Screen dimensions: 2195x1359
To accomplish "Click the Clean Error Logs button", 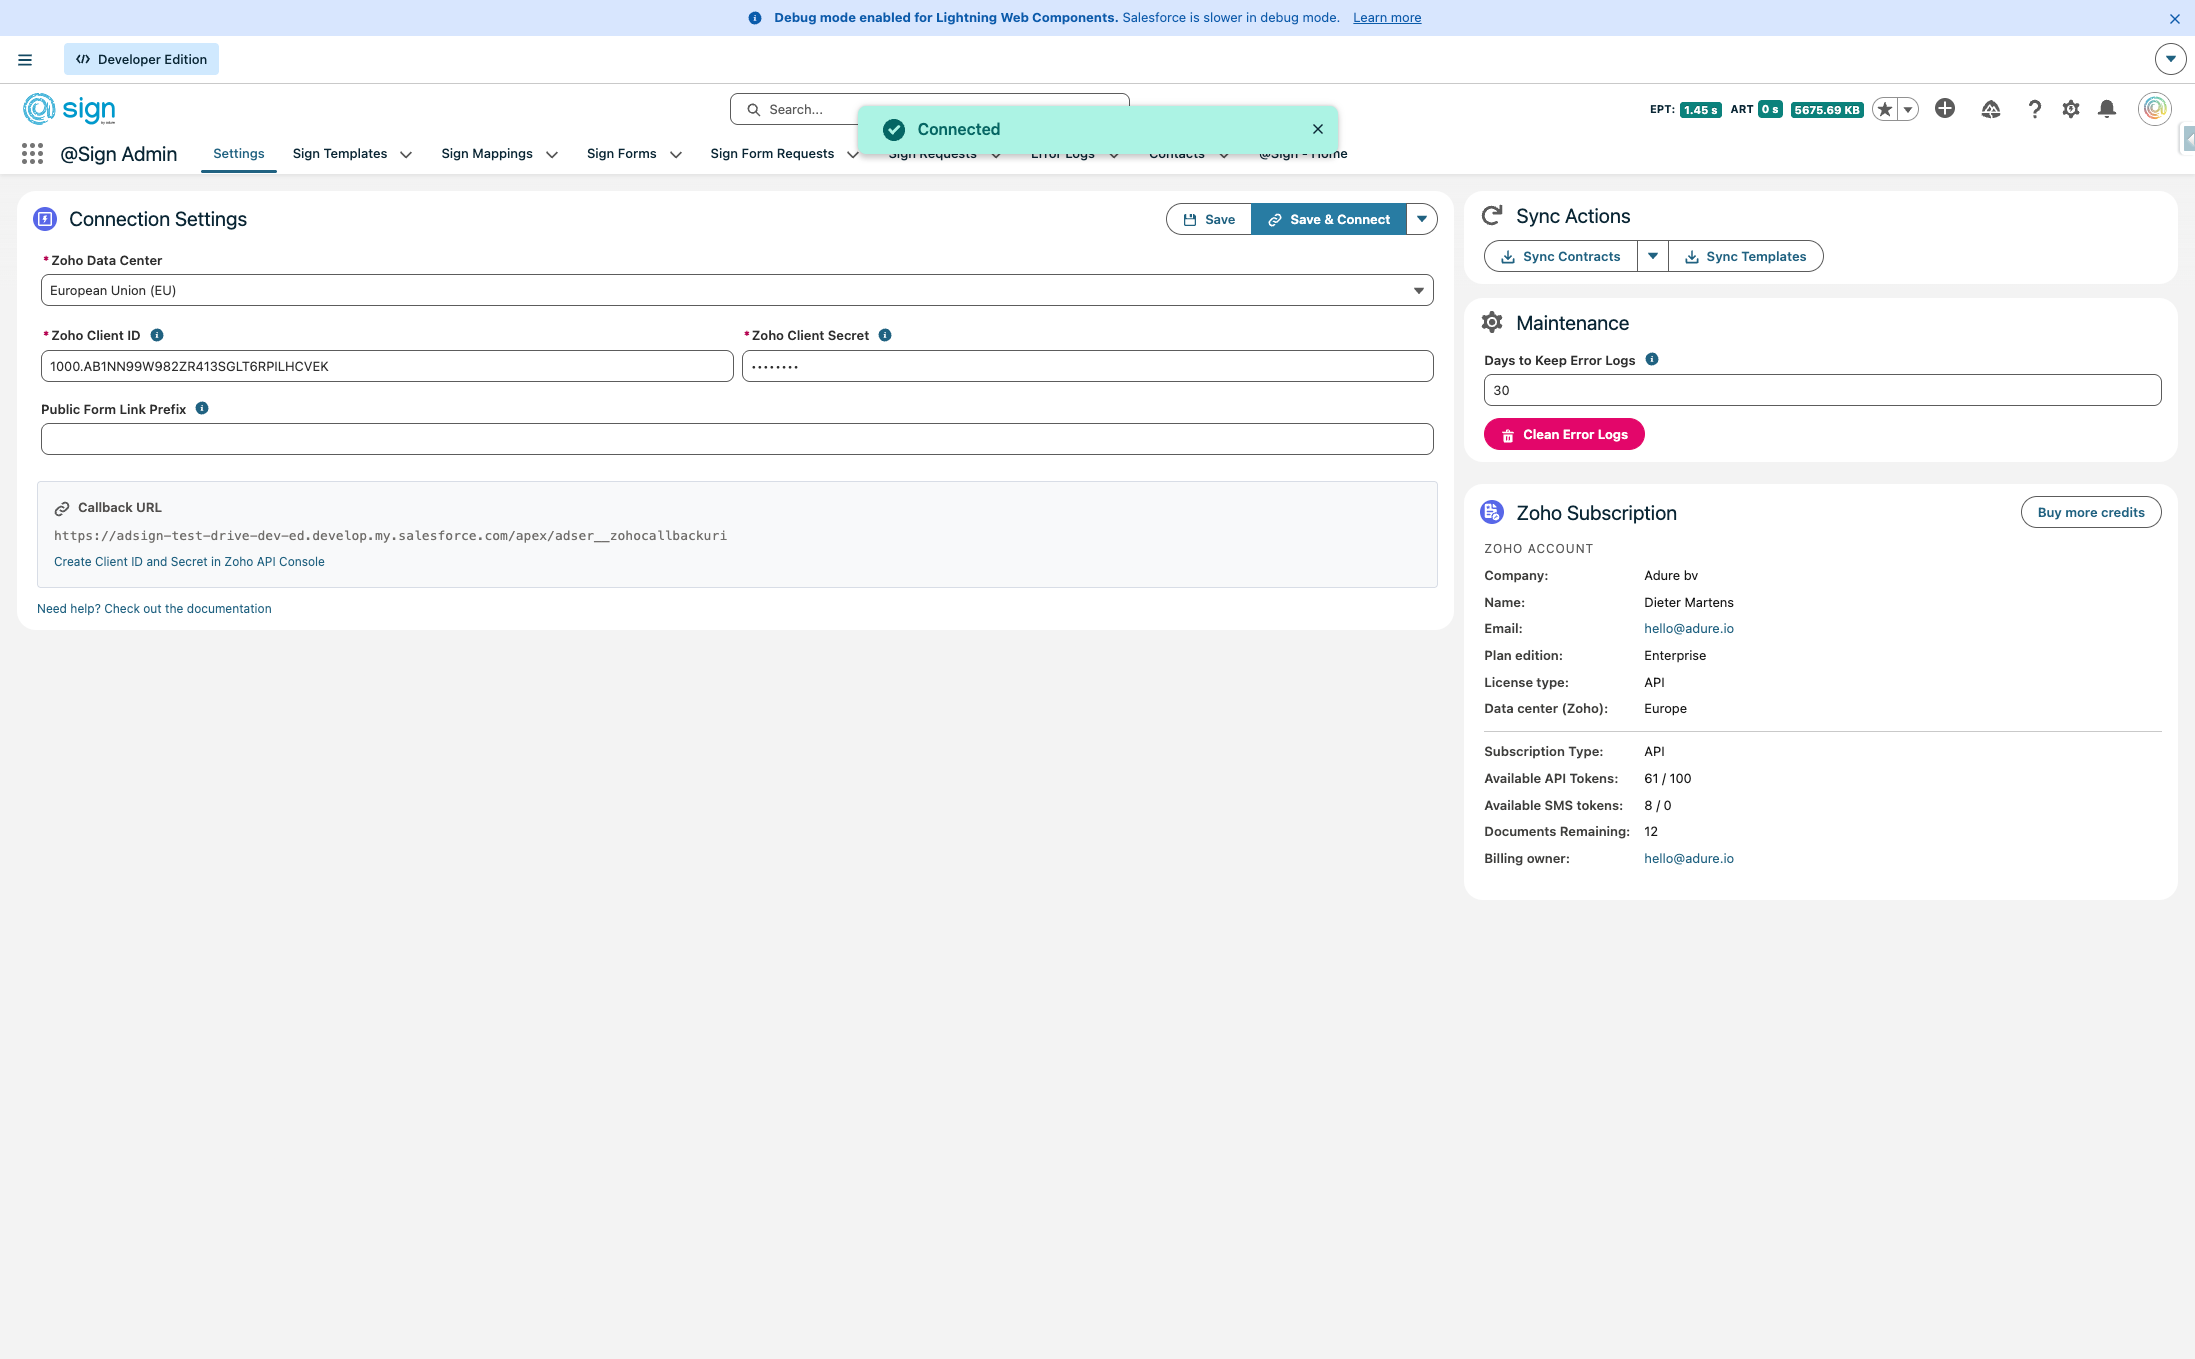I will (x=1564, y=435).
